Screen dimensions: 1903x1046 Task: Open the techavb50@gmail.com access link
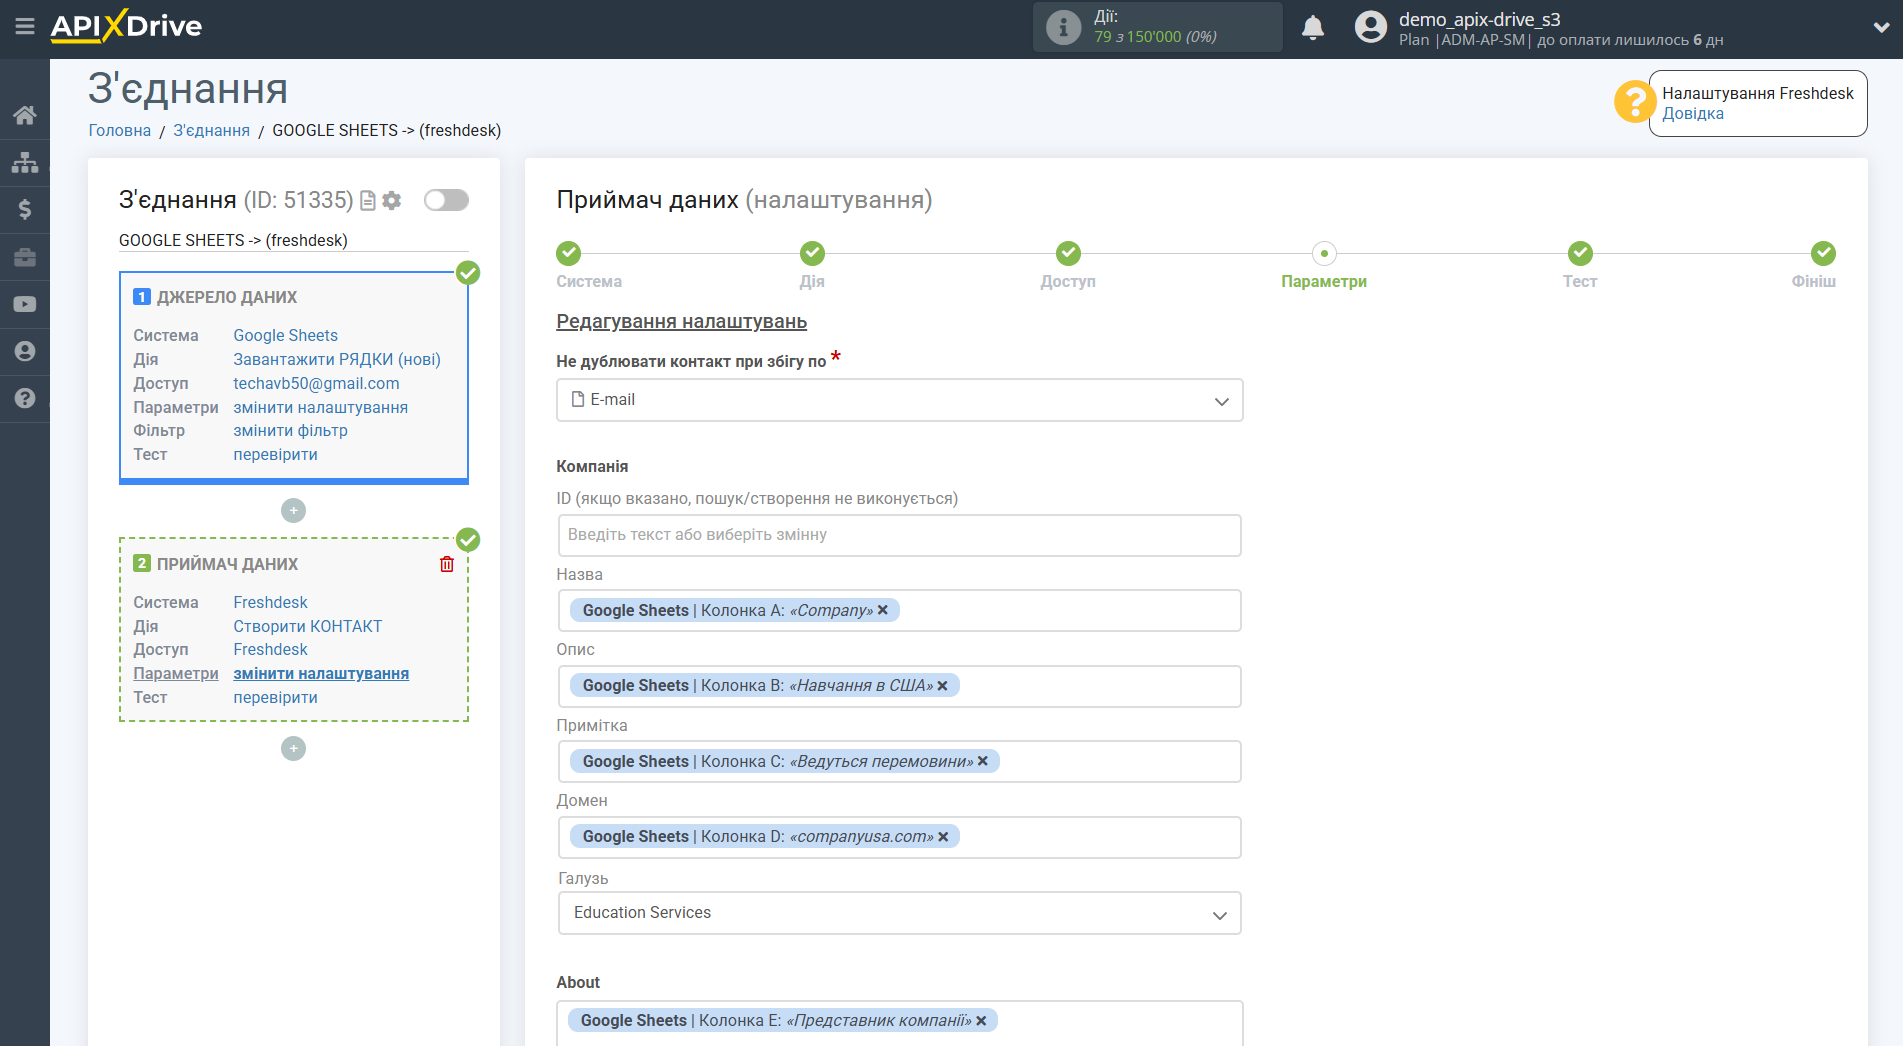pos(316,384)
